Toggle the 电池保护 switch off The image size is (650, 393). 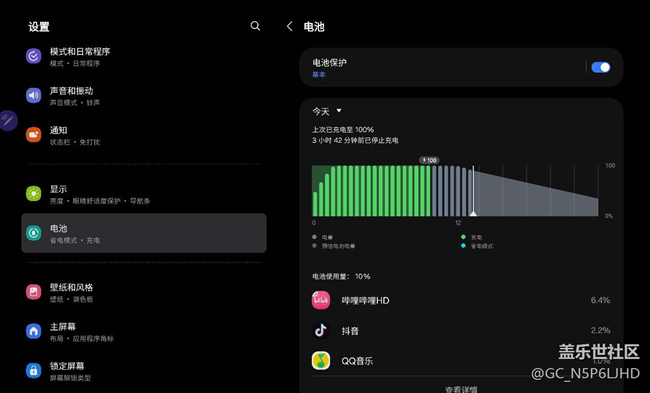pyautogui.click(x=601, y=67)
